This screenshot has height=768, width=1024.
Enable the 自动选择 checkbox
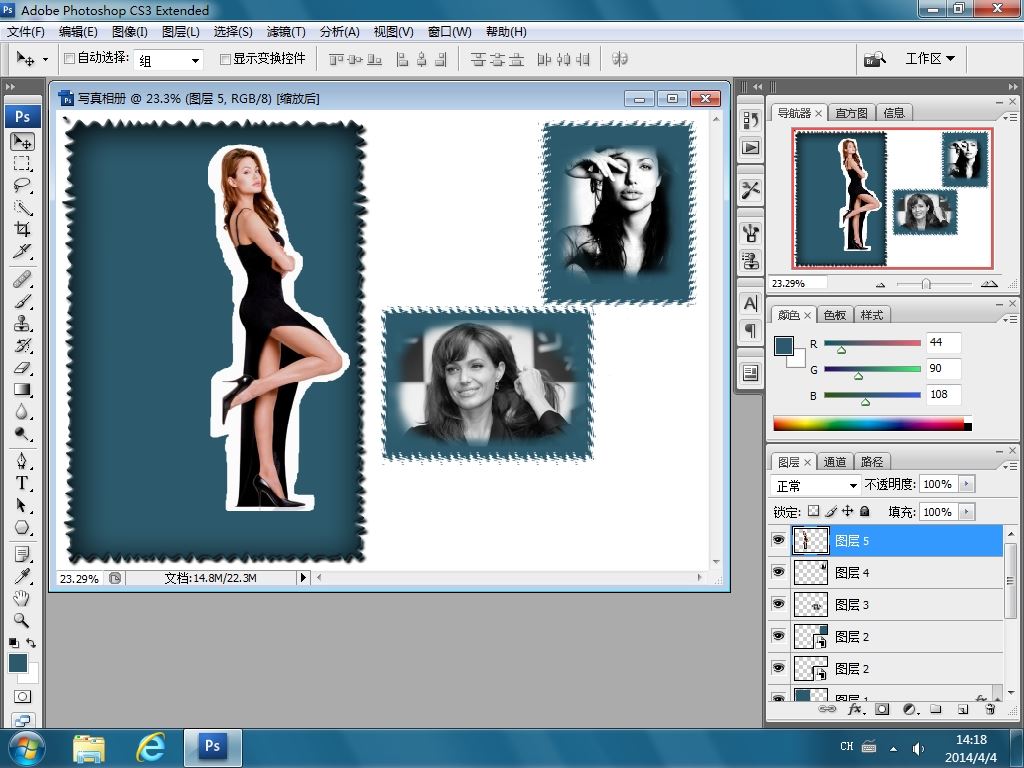(70, 59)
